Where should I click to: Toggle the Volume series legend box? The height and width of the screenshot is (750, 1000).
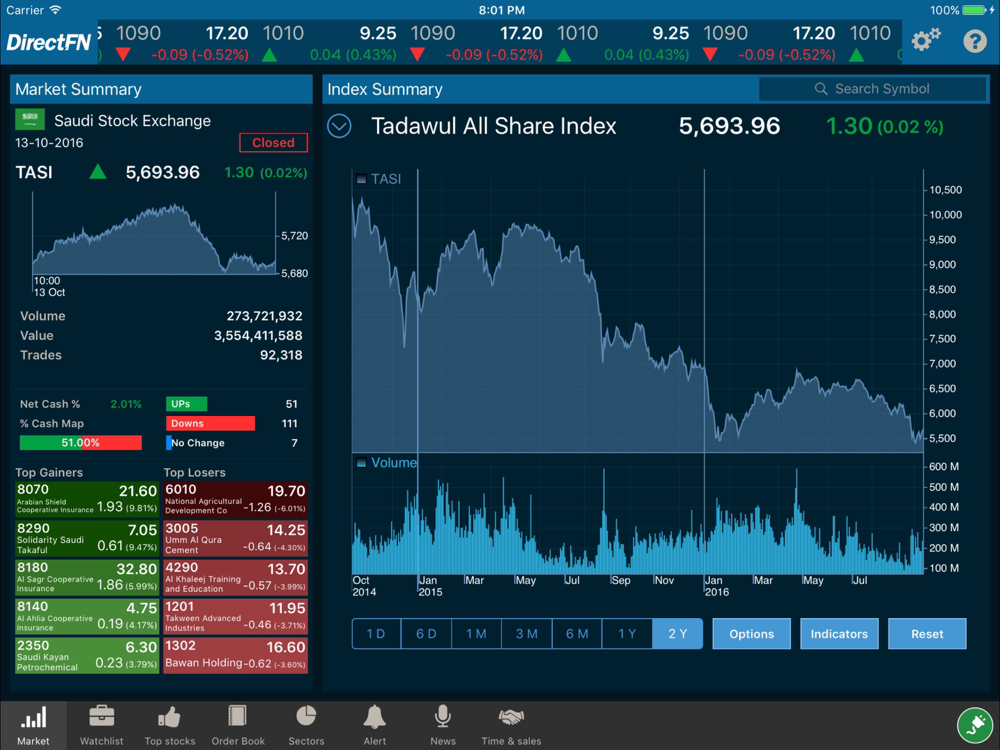[x=361, y=462]
